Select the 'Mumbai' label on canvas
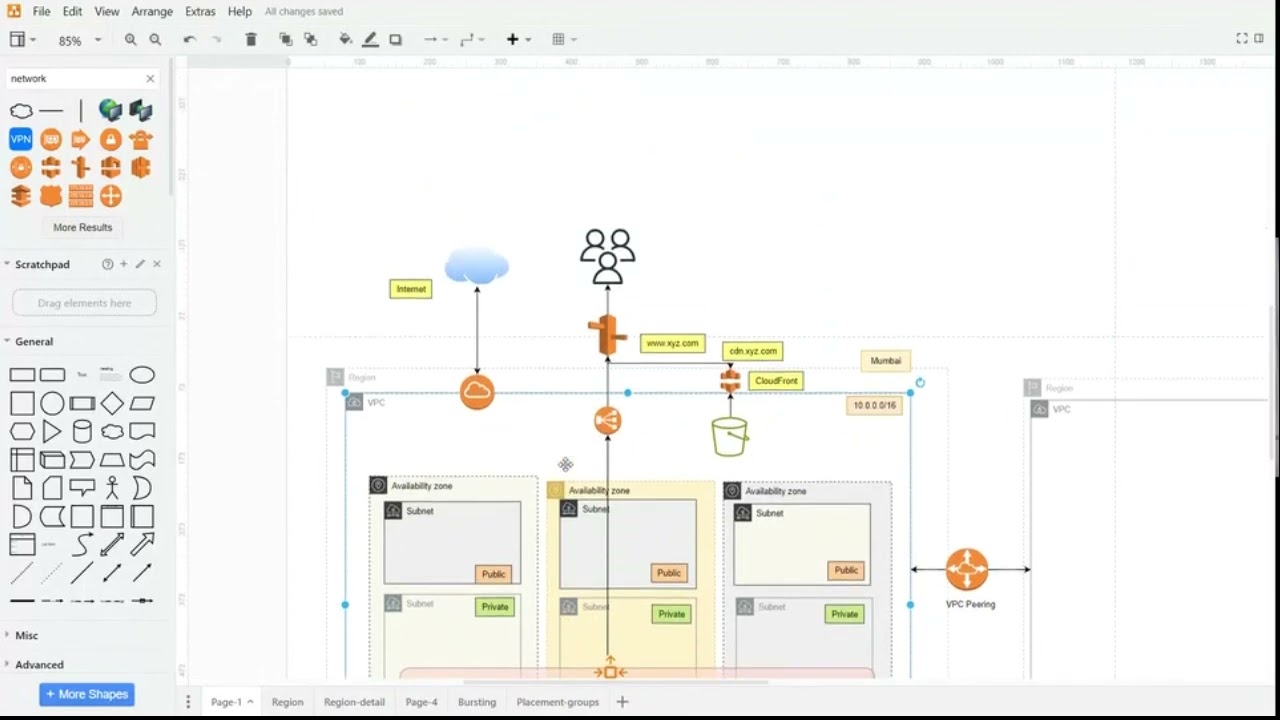This screenshot has width=1280, height=720. point(886,361)
